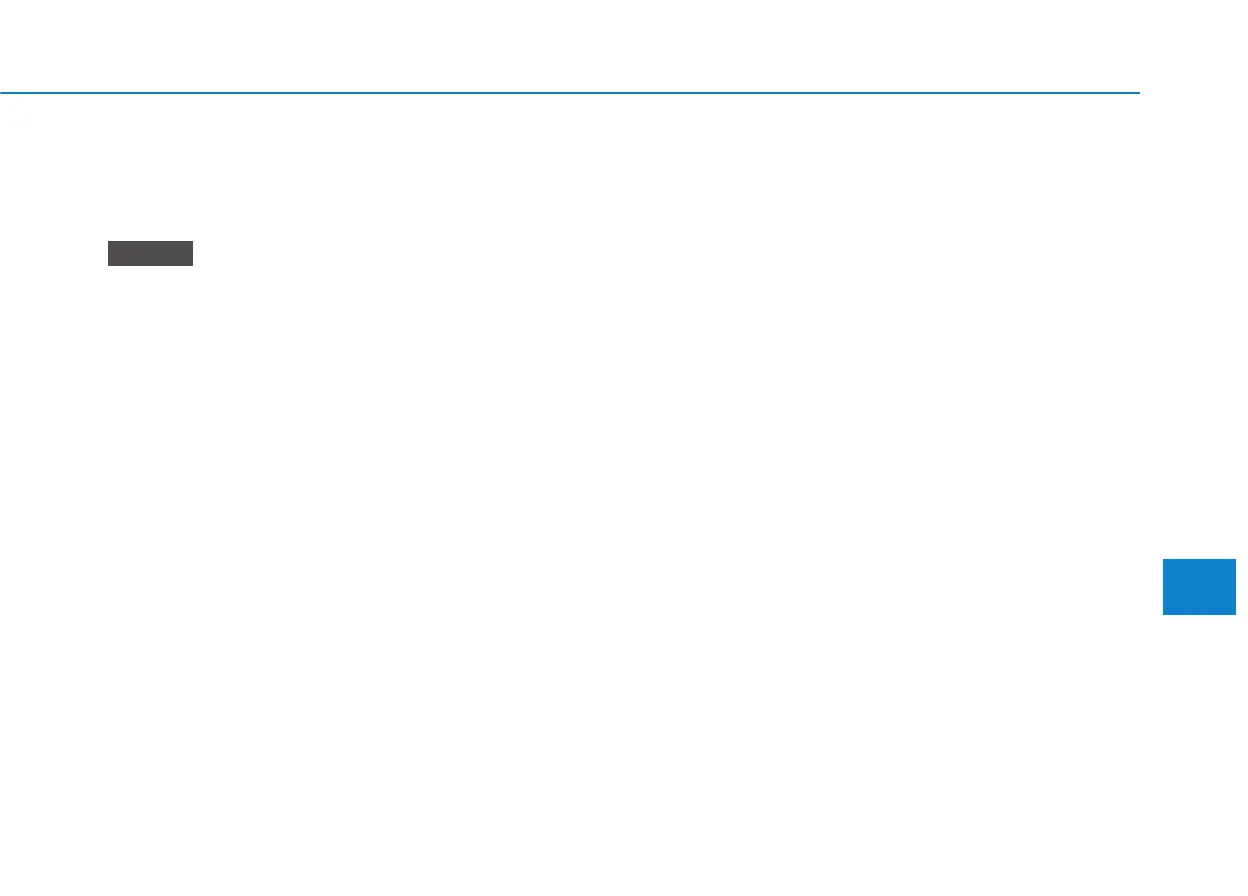
Task: Select the blue chapter tab on right edge
Action: [x=1200, y=587]
